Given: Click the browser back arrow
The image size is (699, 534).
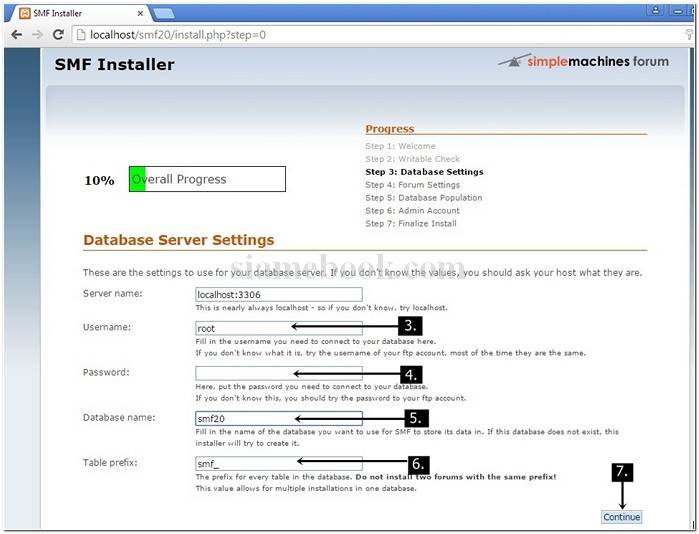Looking at the screenshot, I should tap(17, 34).
